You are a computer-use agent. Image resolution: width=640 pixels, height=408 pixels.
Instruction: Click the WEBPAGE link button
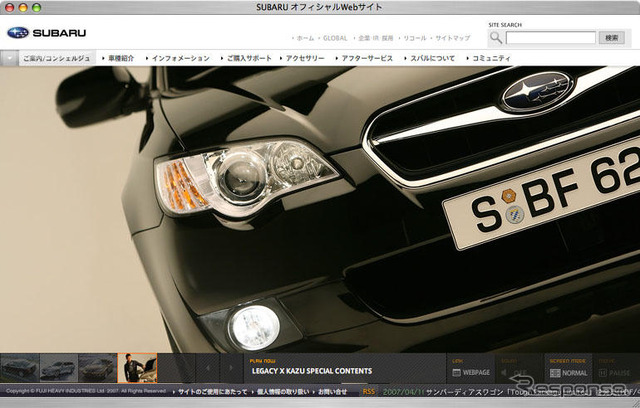coord(471,373)
